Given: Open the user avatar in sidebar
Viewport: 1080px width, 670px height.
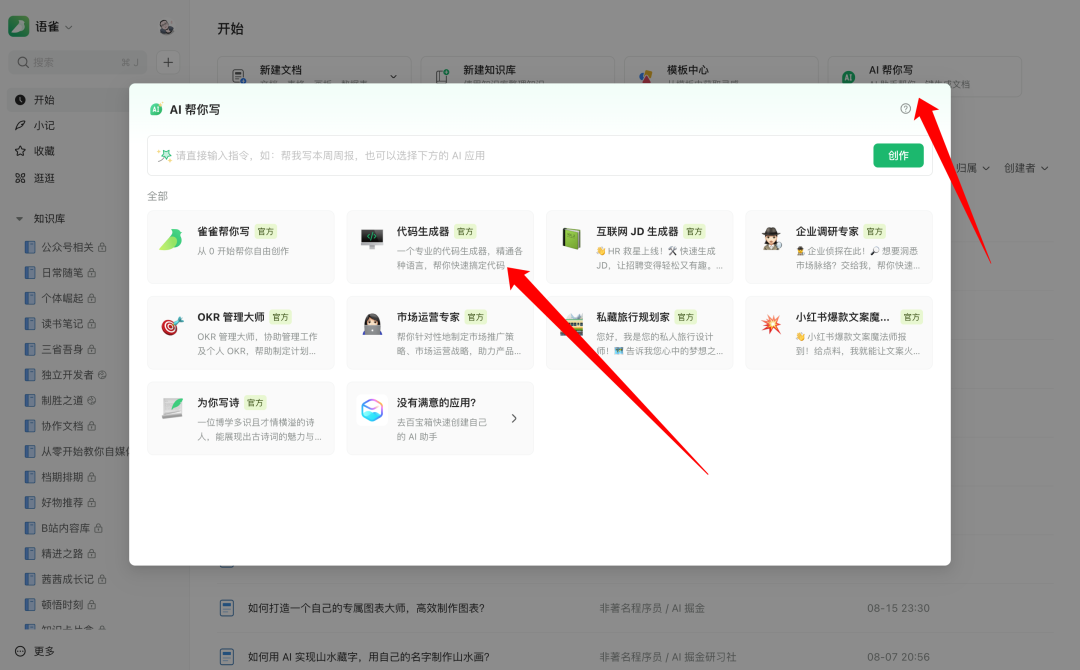Looking at the screenshot, I should coord(166,27).
